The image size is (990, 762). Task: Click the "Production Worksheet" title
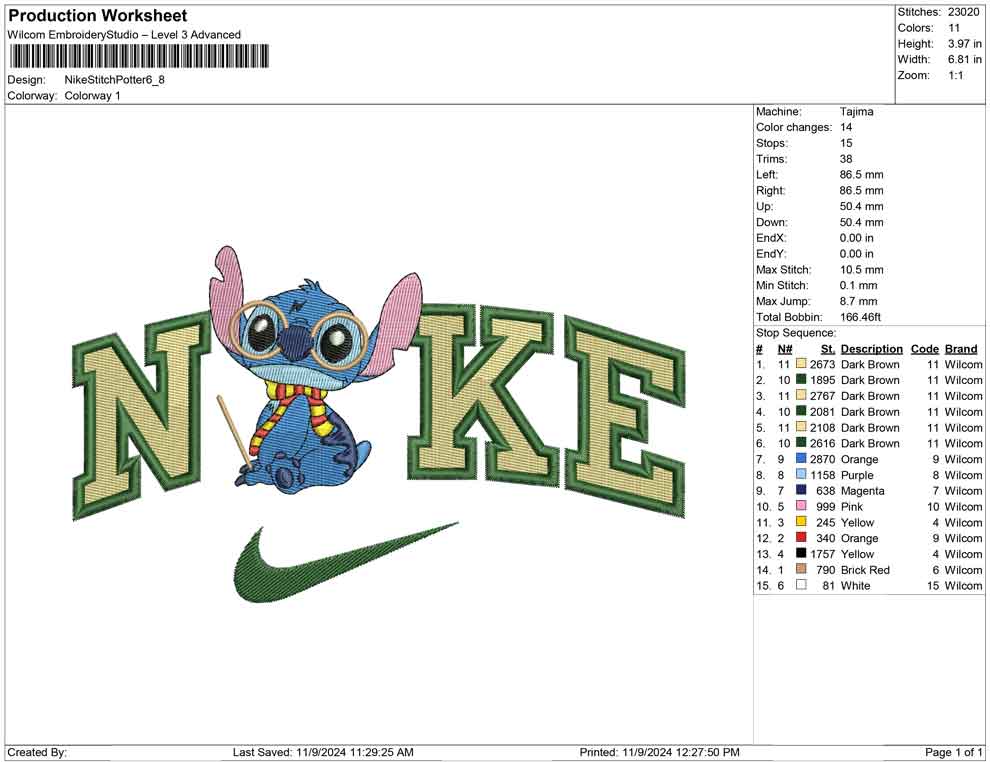click(98, 16)
